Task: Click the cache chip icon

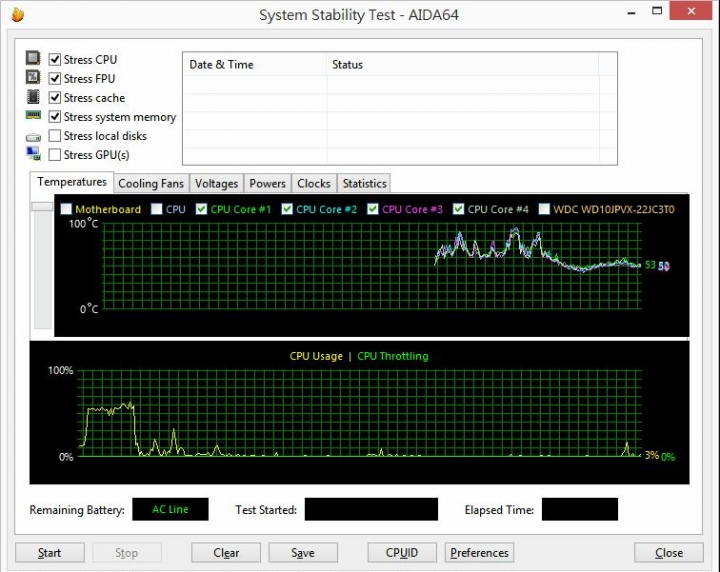Action: [x=33, y=97]
